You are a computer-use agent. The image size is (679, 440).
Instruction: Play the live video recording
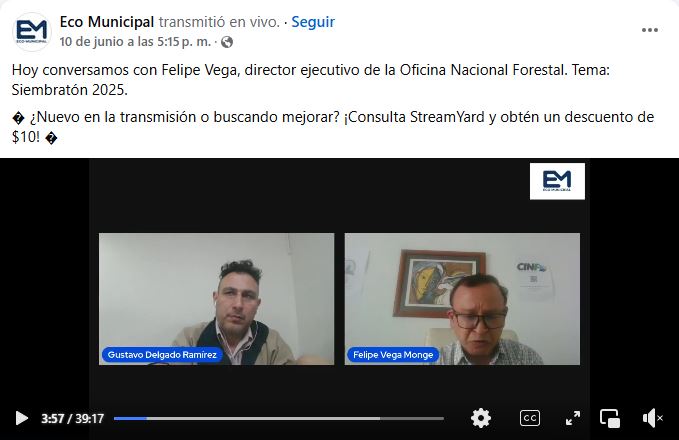[x=21, y=418]
